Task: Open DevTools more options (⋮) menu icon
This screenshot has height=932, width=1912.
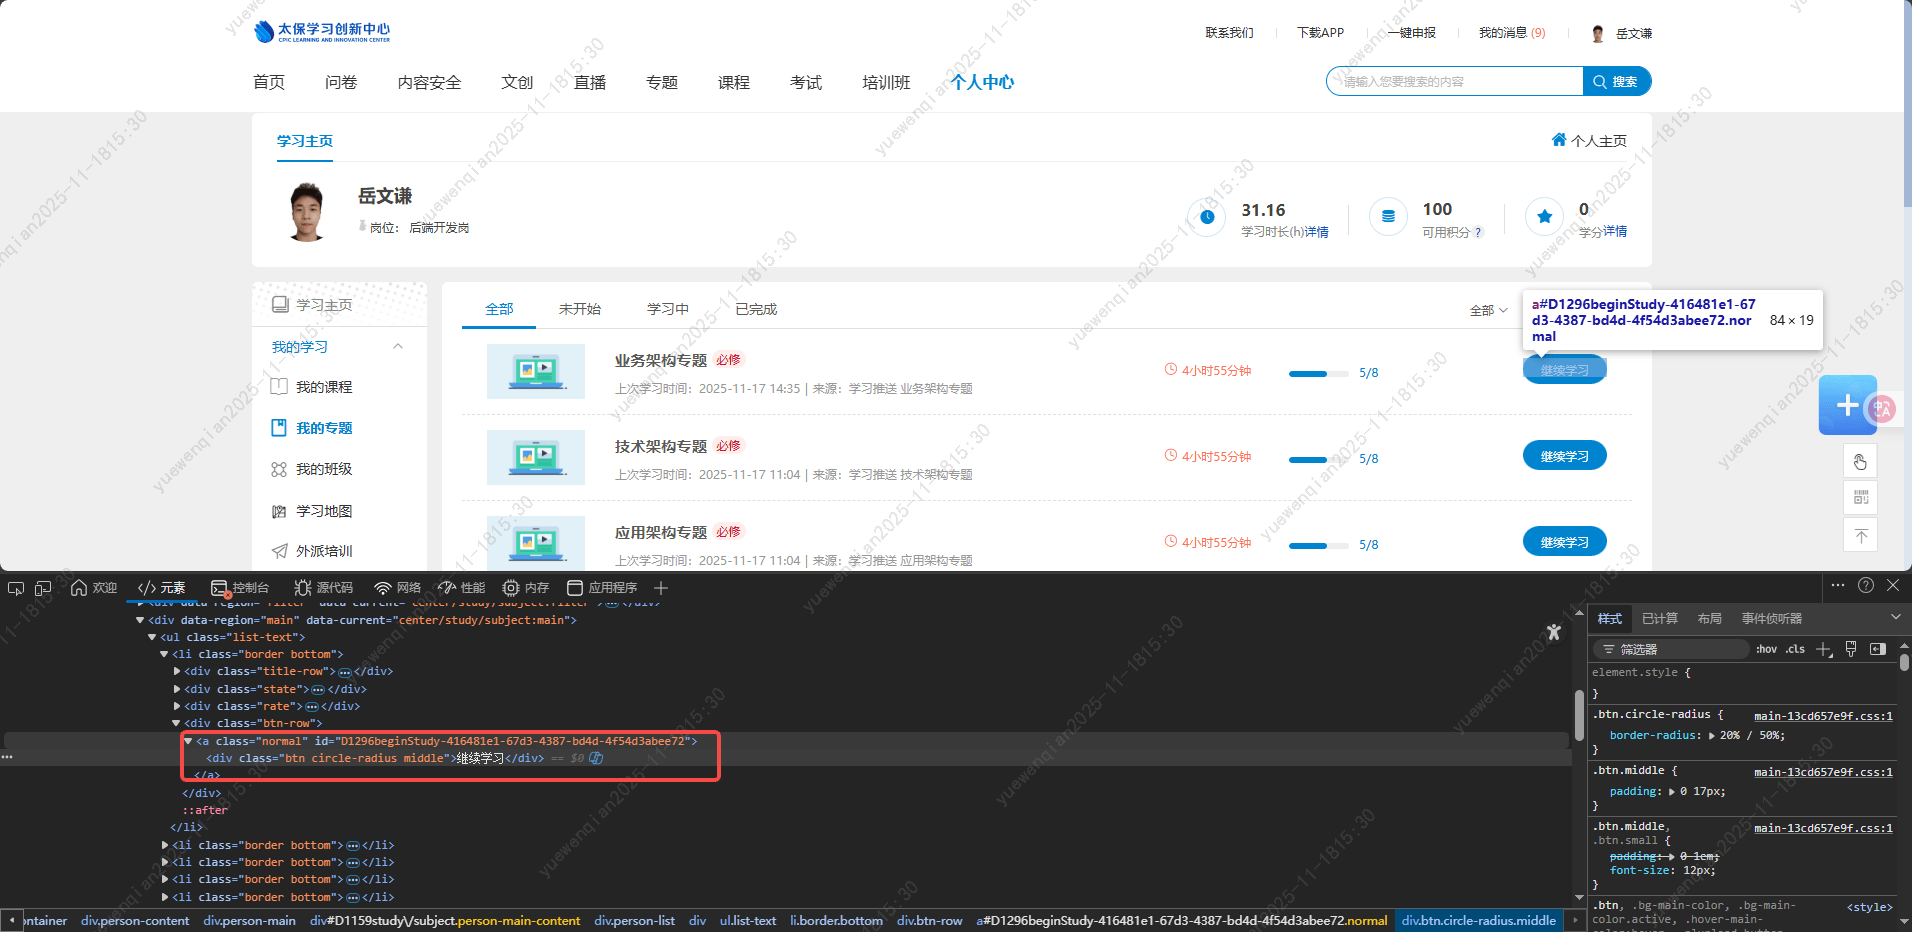Action: [1838, 585]
